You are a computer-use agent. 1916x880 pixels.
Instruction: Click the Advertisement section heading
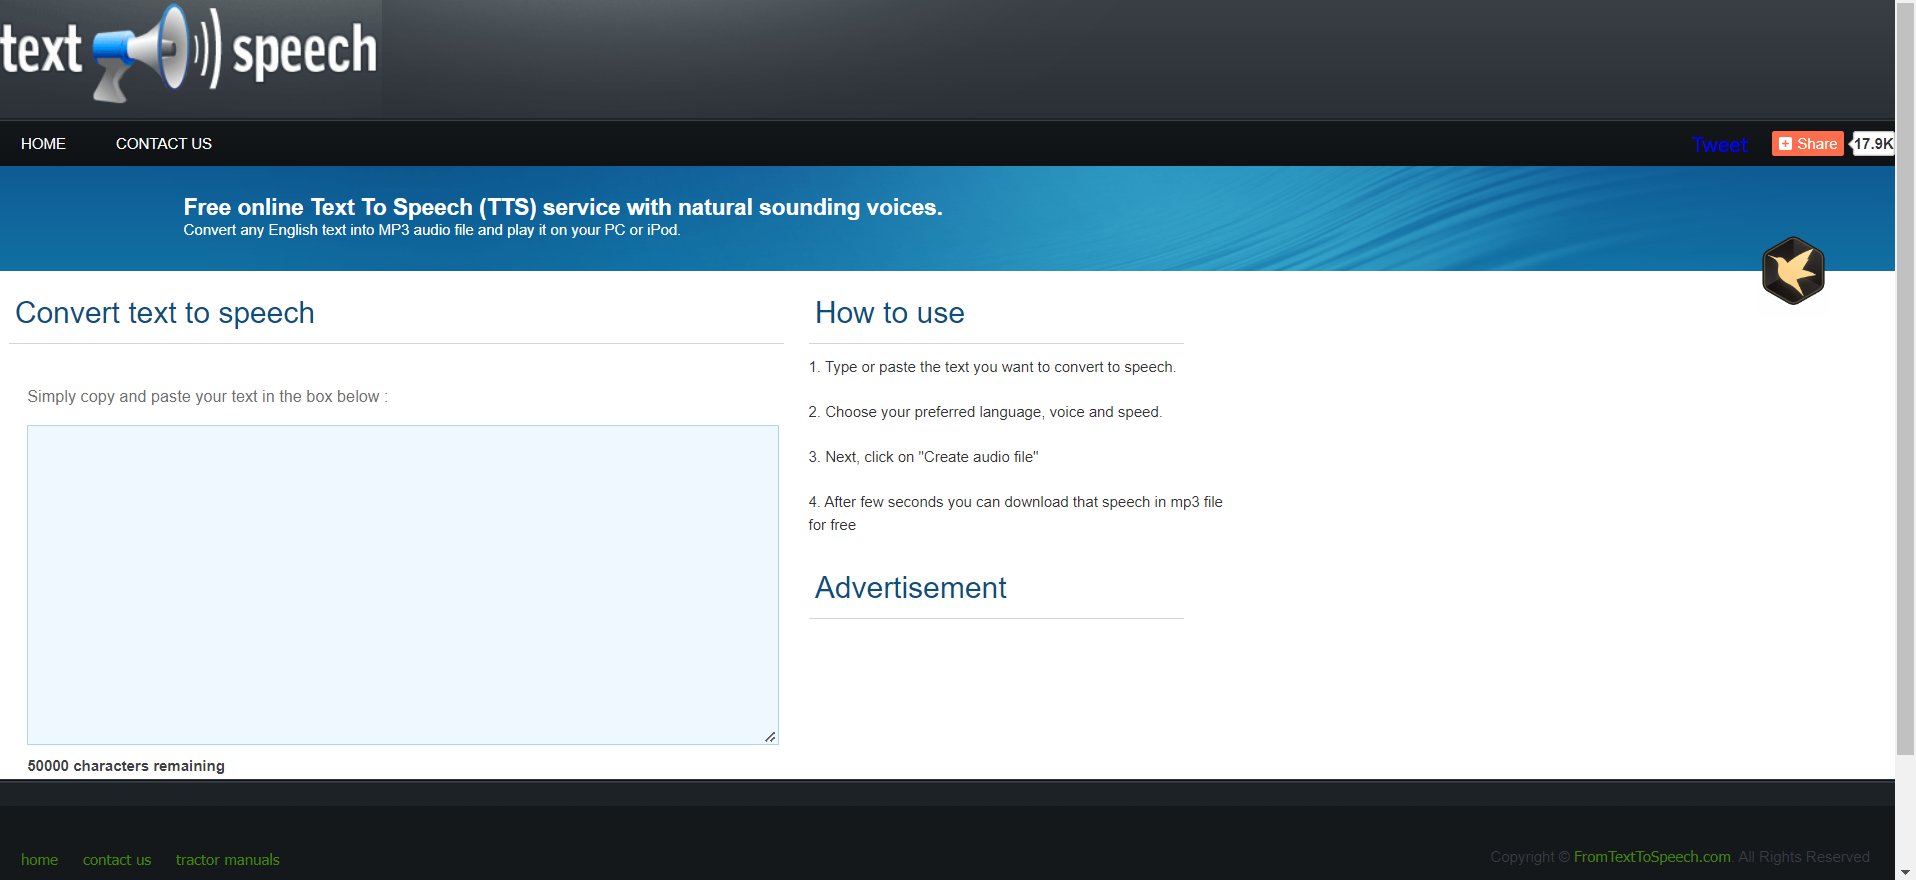(910, 588)
